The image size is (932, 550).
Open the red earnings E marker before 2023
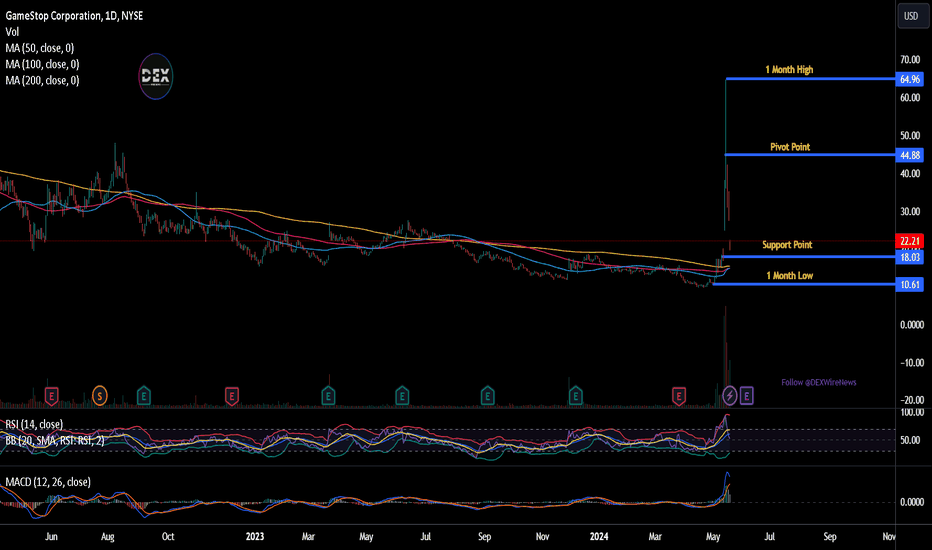(232, 396)
